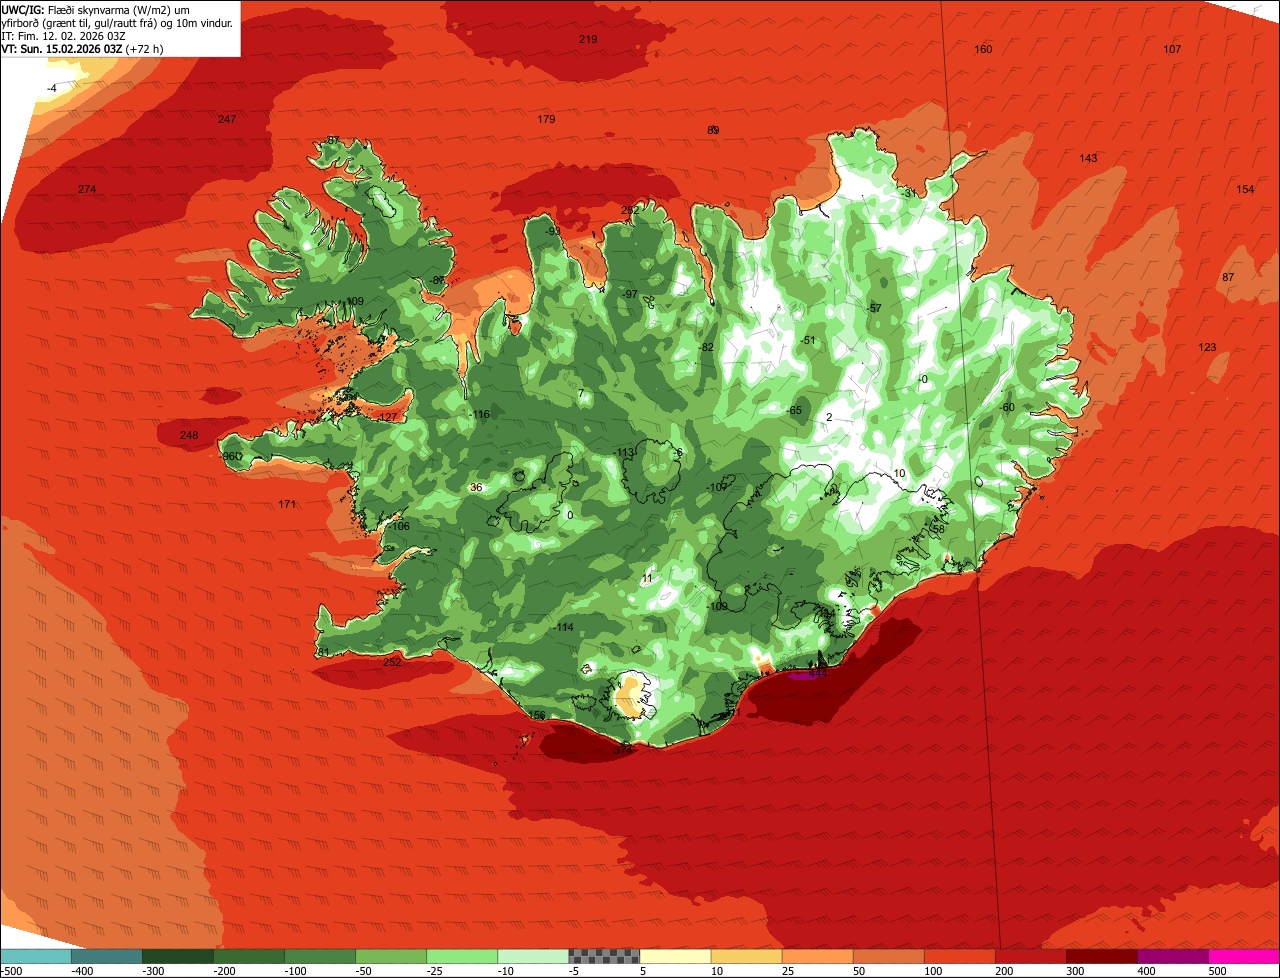Click the map value label '160'
The height and width of the screenshot is (978, 1280).
(983, 49)
